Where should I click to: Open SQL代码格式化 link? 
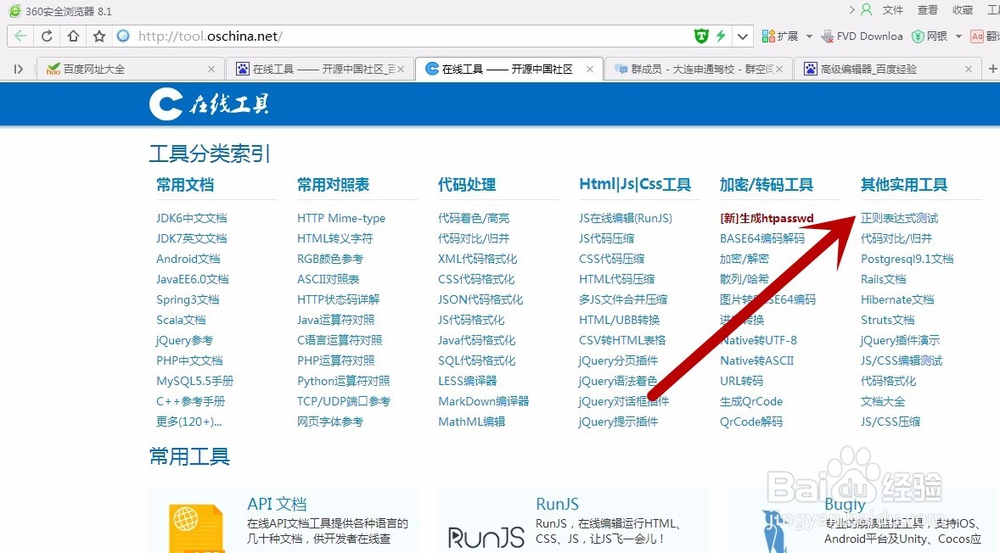click(x=476, y=361)
